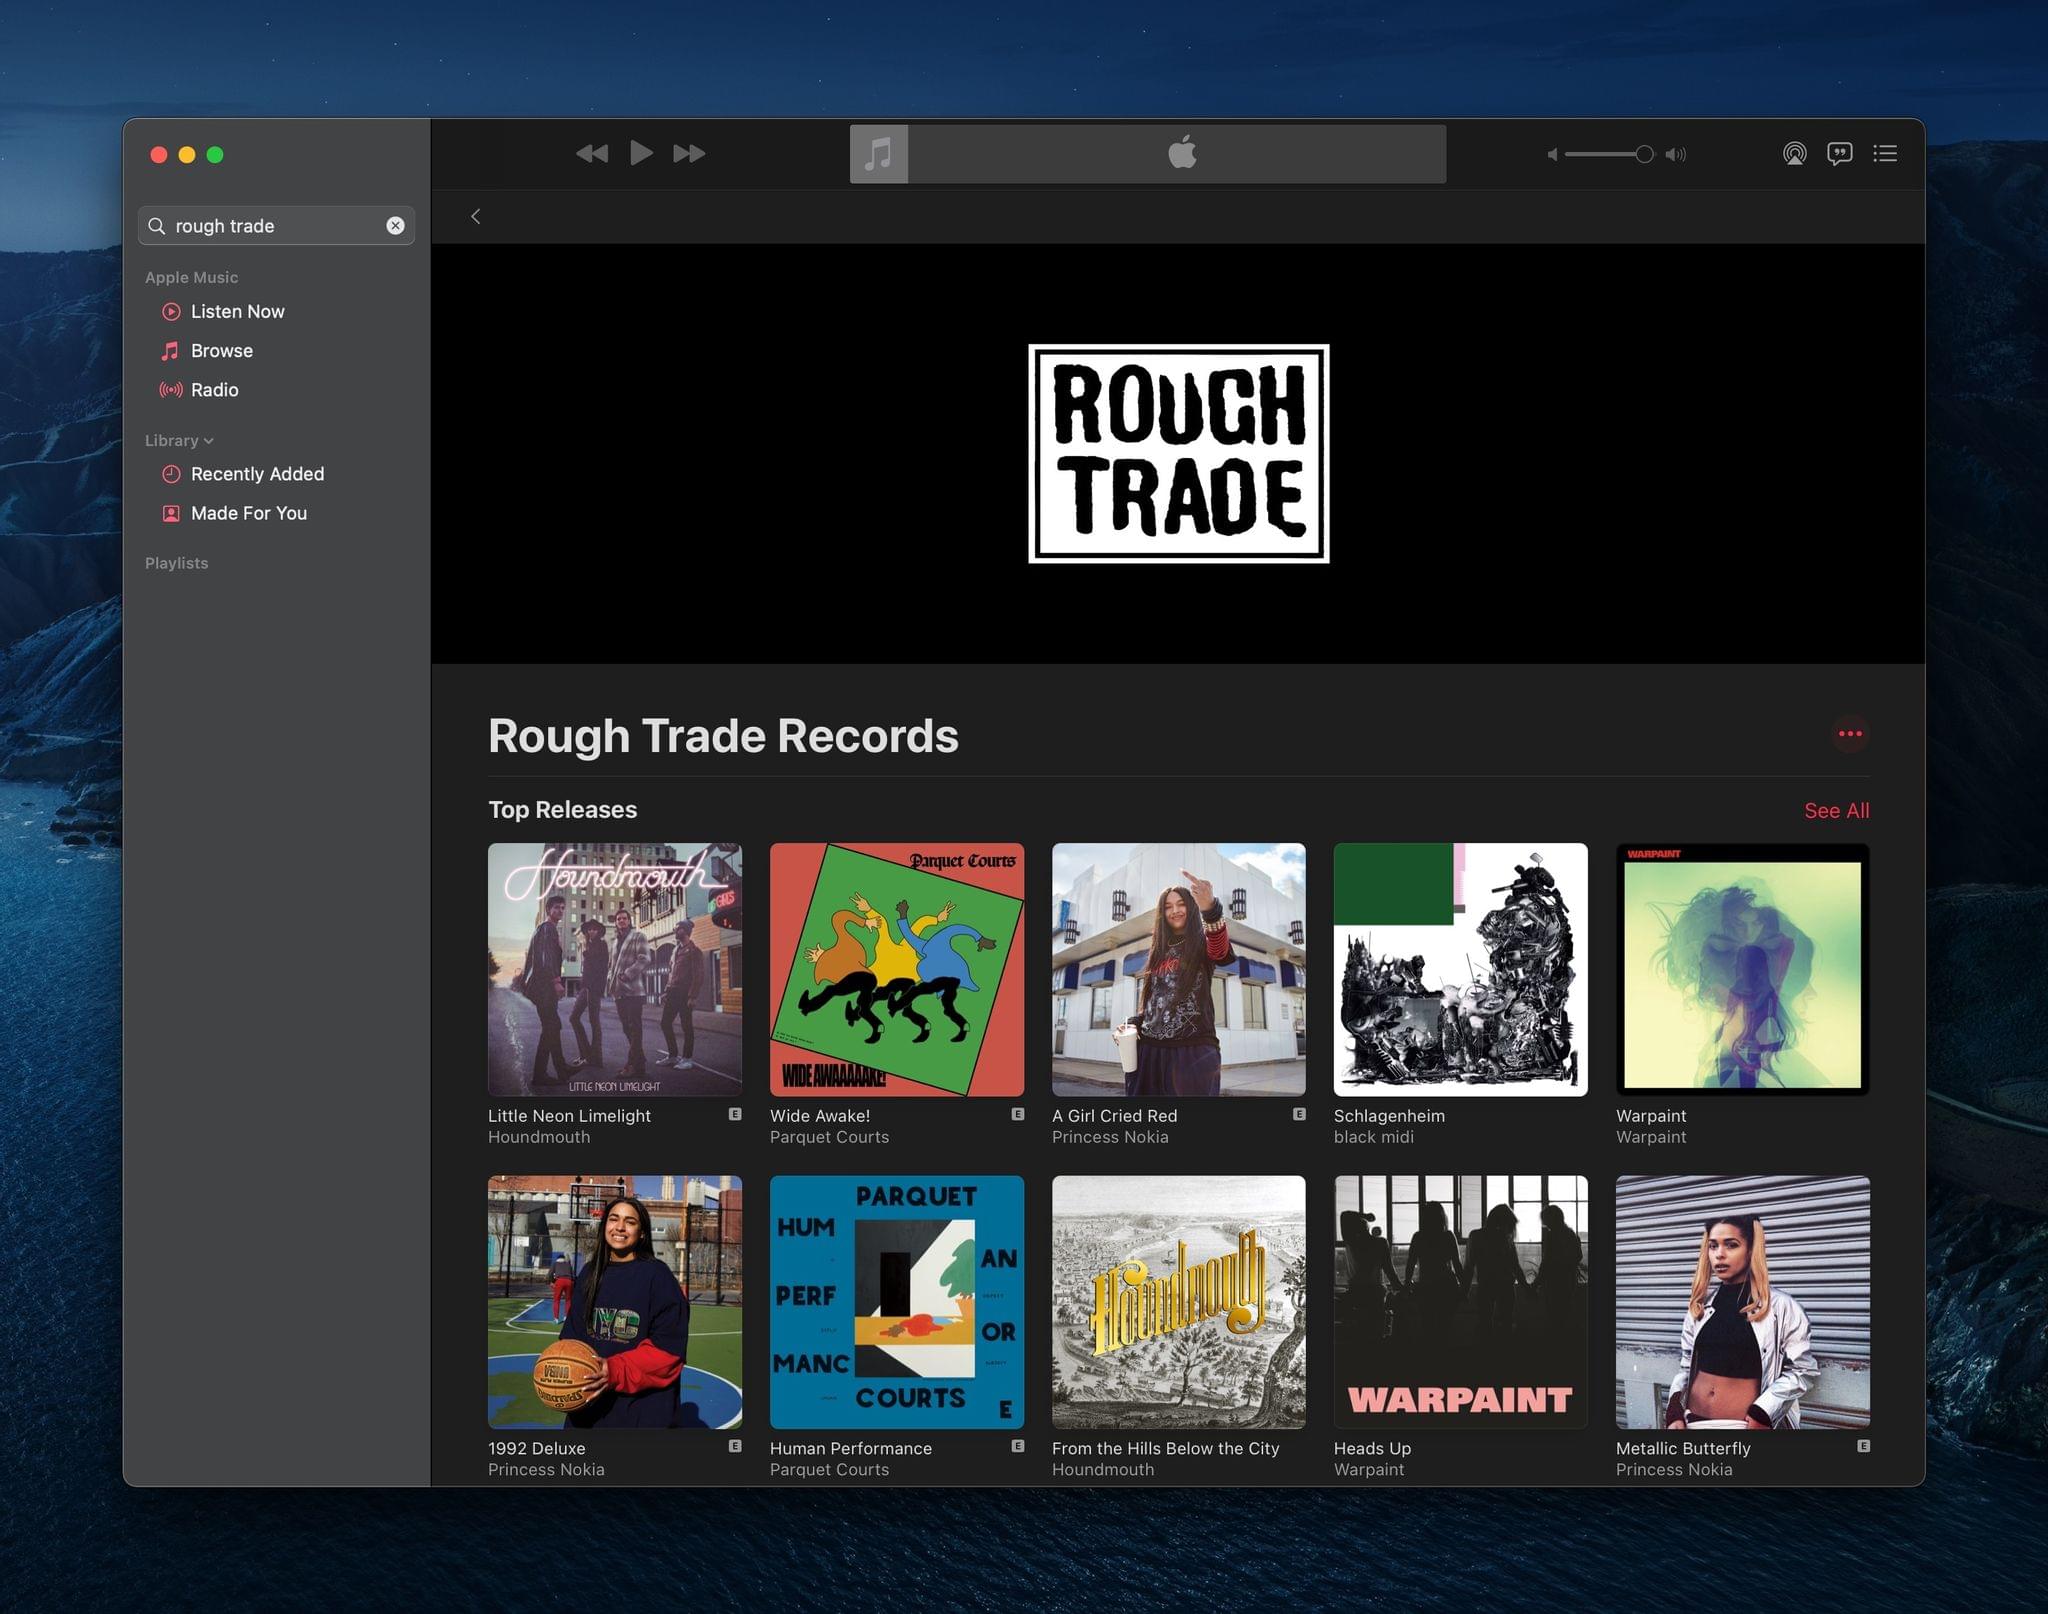Image resolution: width=2048 pixels, height=1614 pixels.
Task: Show lyrics with the speech bubble icon
Action: 1840,153
